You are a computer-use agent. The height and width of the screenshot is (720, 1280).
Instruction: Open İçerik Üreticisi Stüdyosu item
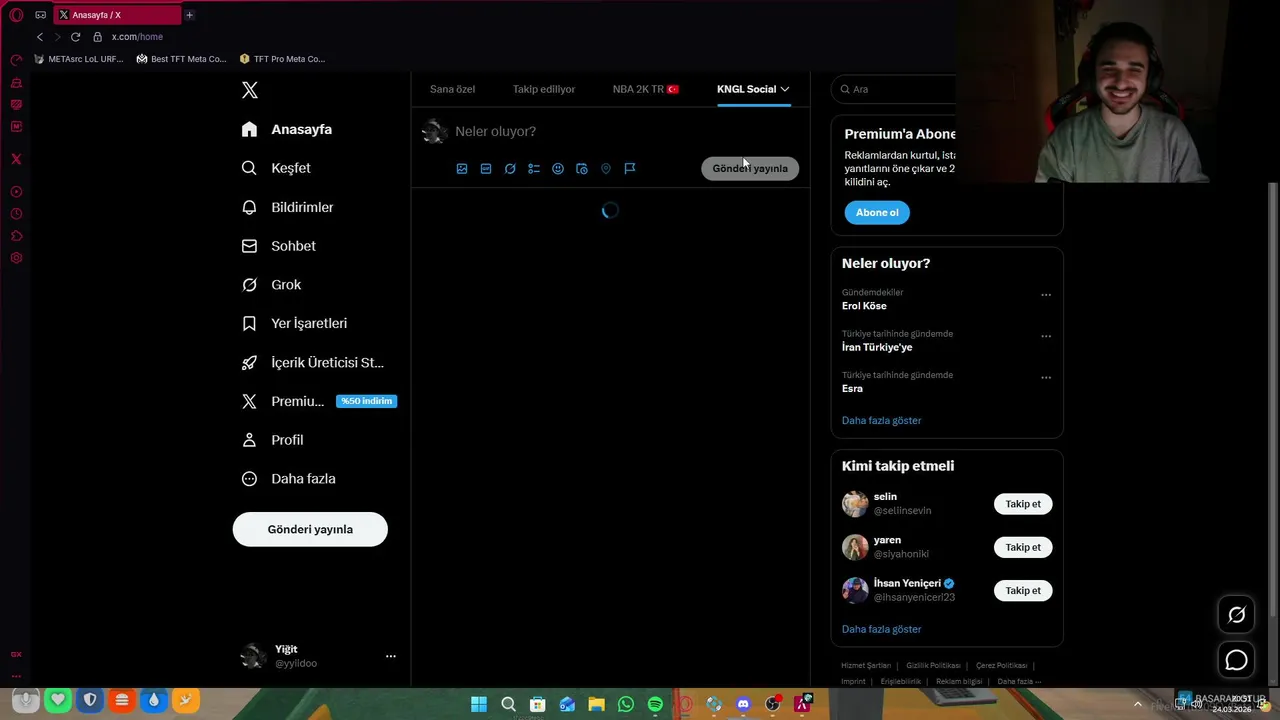(x=313, y=363)
